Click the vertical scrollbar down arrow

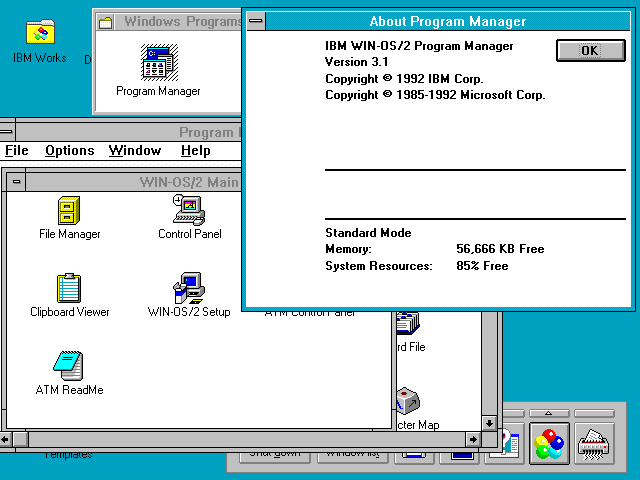click(489, 423)
